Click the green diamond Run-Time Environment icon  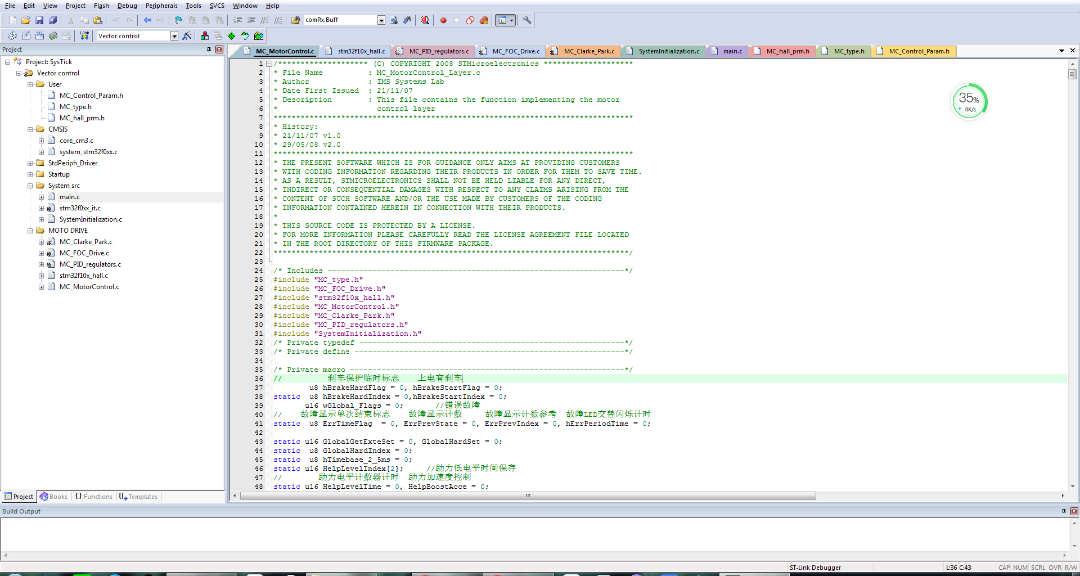click(231, 36)
